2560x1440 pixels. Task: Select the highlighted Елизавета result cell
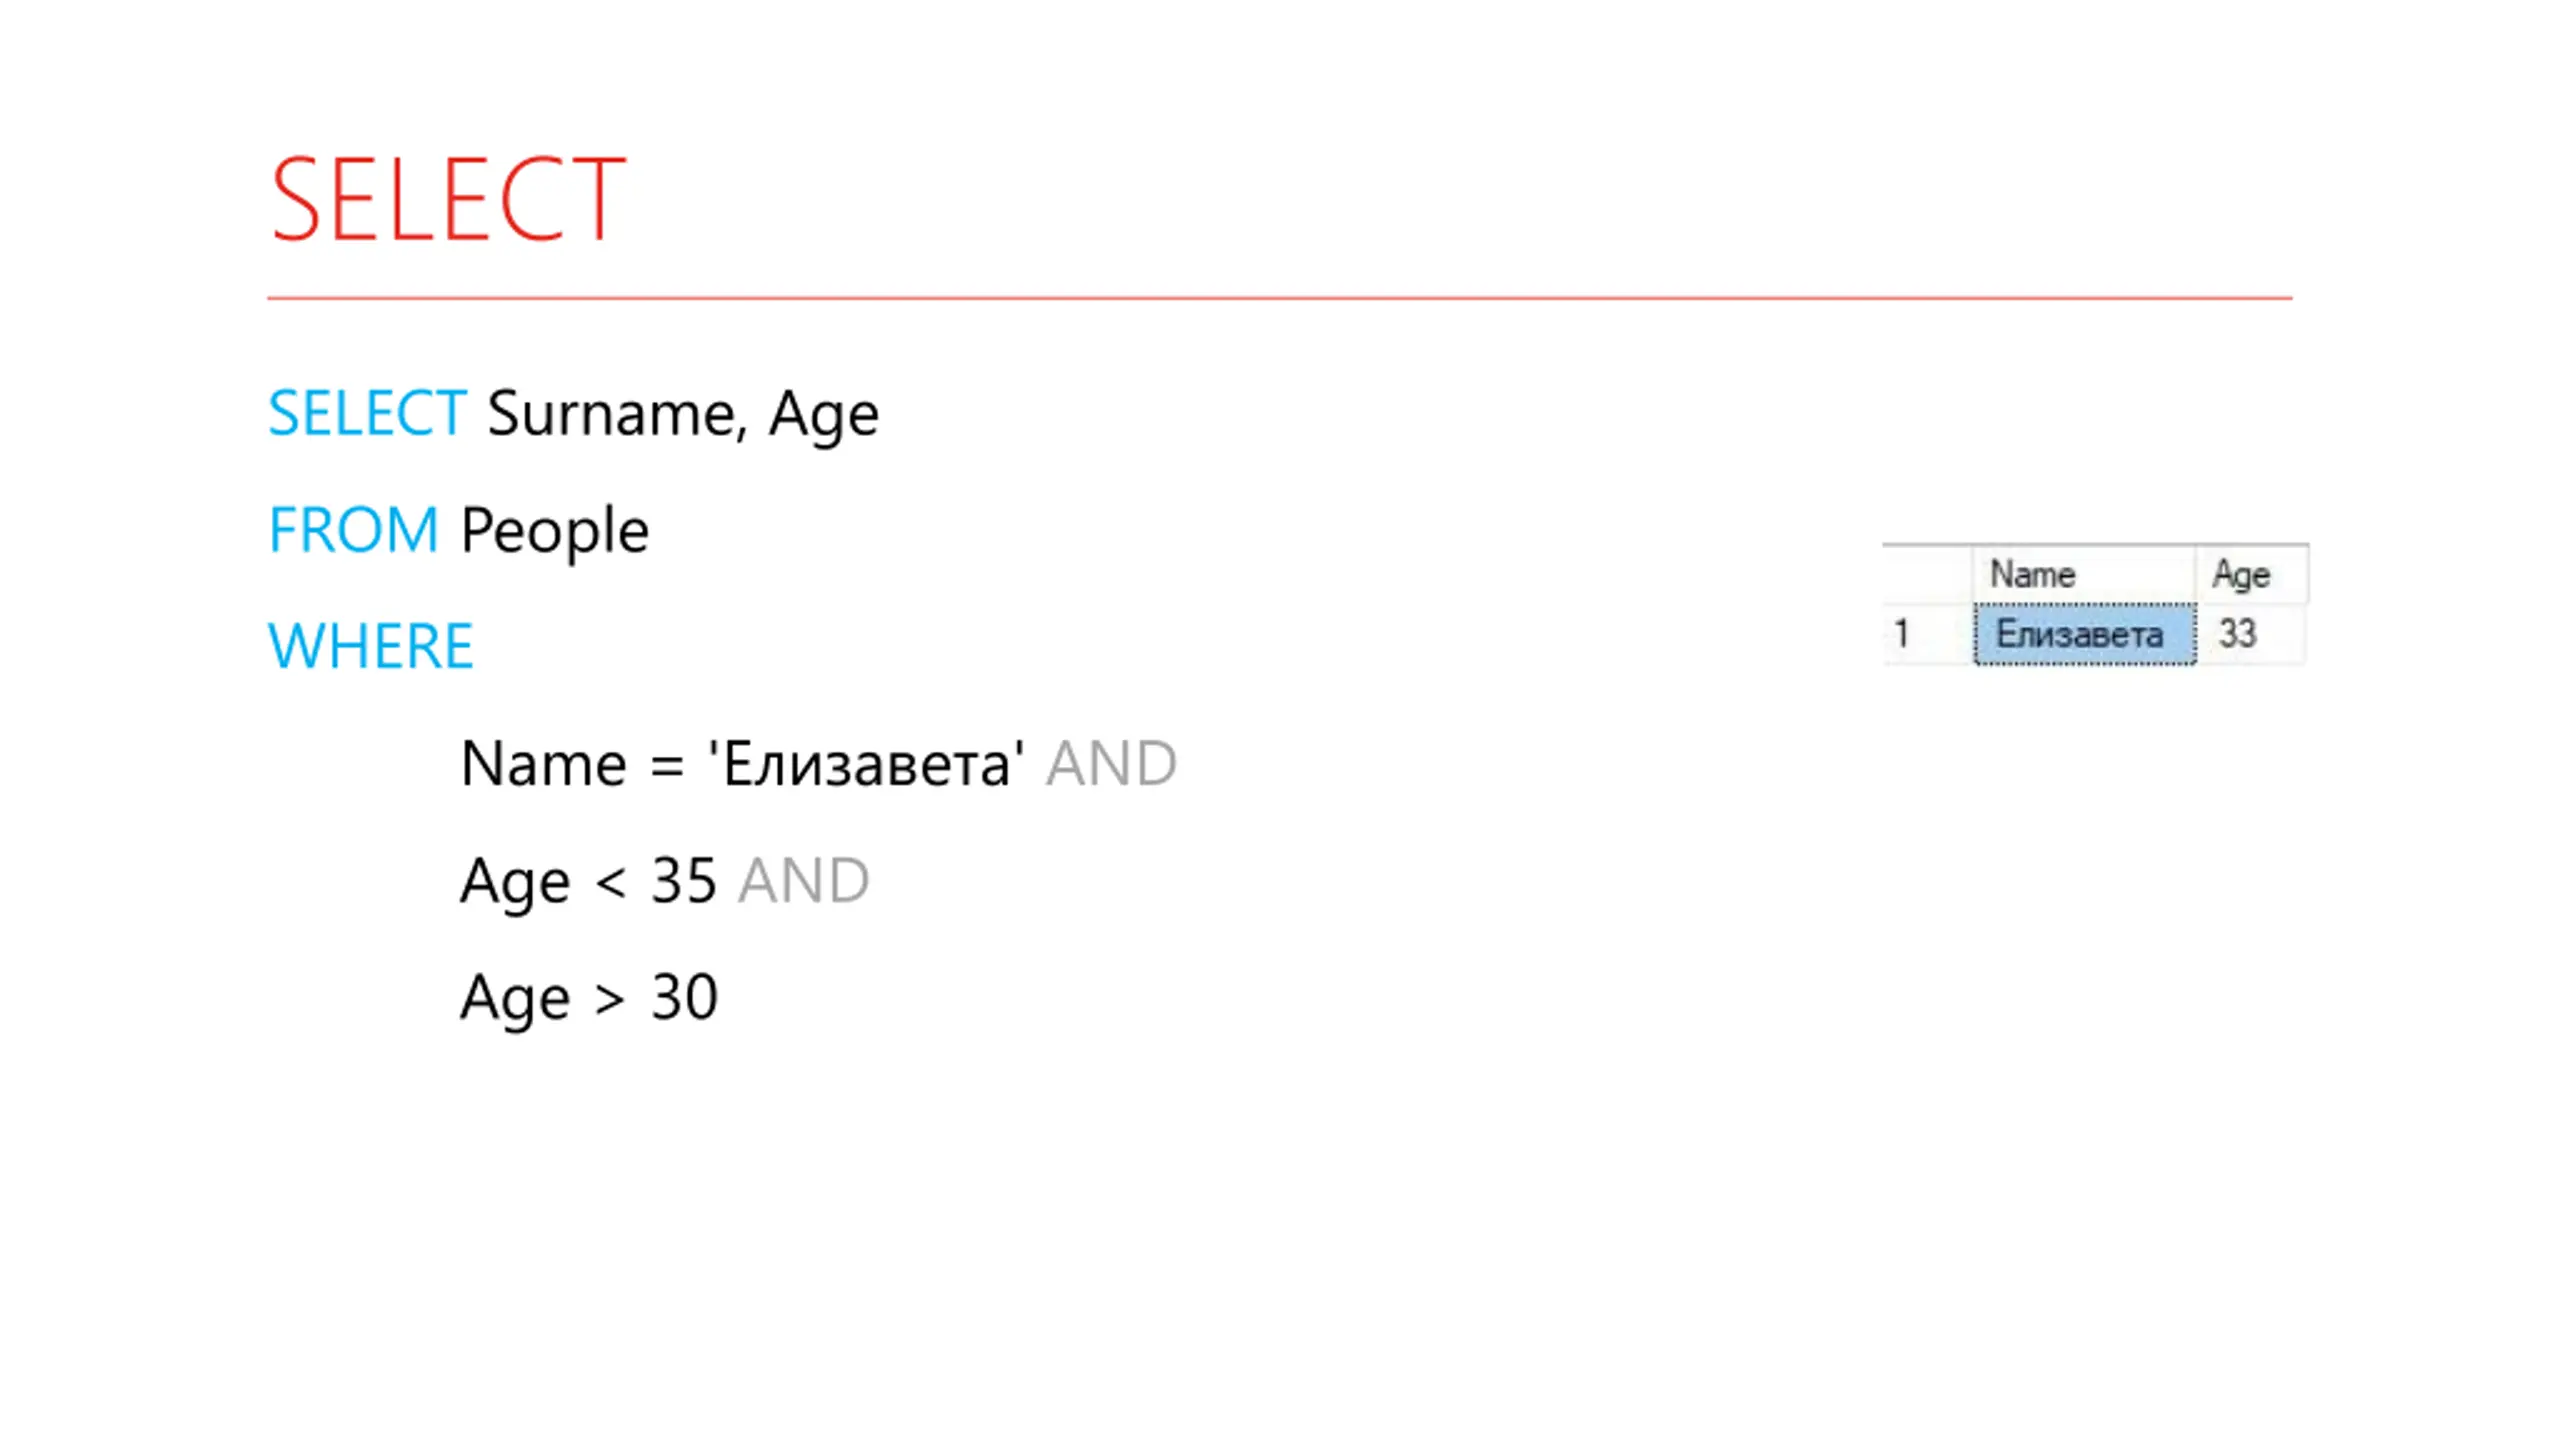(2085, 634)
